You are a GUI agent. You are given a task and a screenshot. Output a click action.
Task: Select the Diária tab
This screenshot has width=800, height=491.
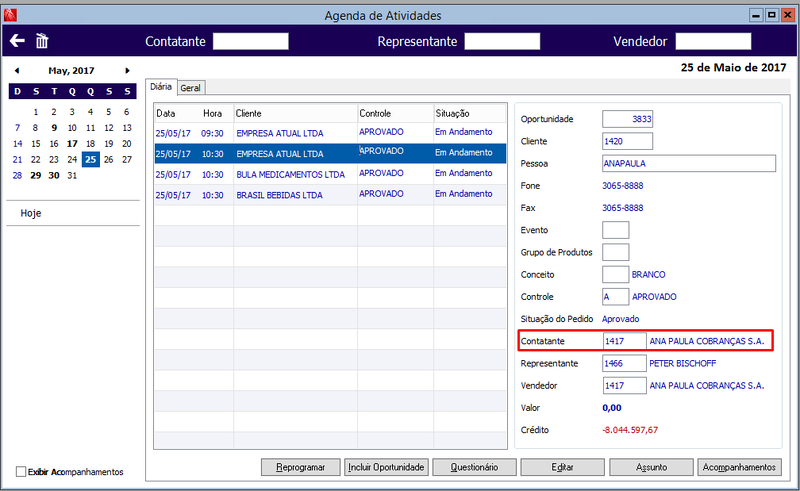[161, 87]
